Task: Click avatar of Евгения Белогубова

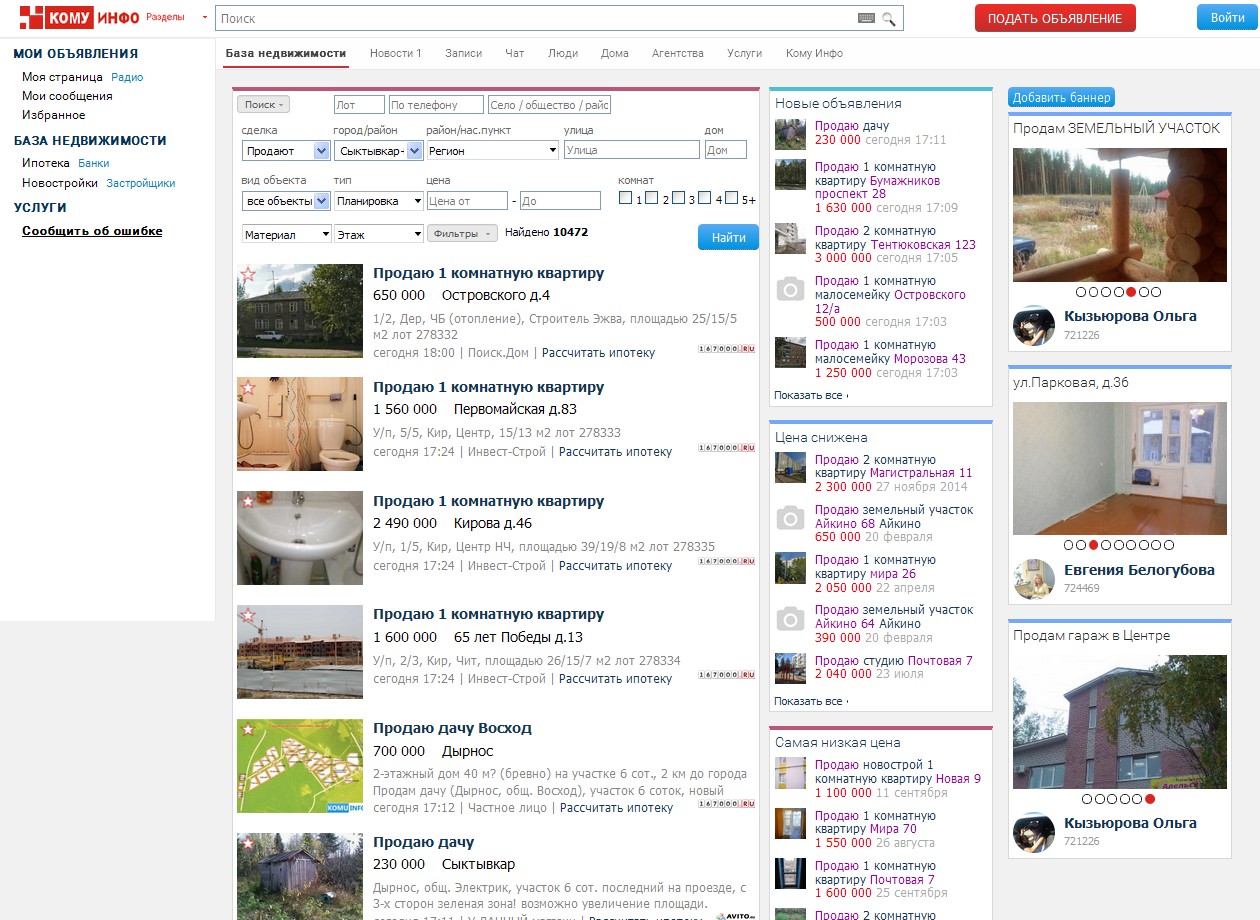Action: pyautogui.click(x=1034, y=579)
